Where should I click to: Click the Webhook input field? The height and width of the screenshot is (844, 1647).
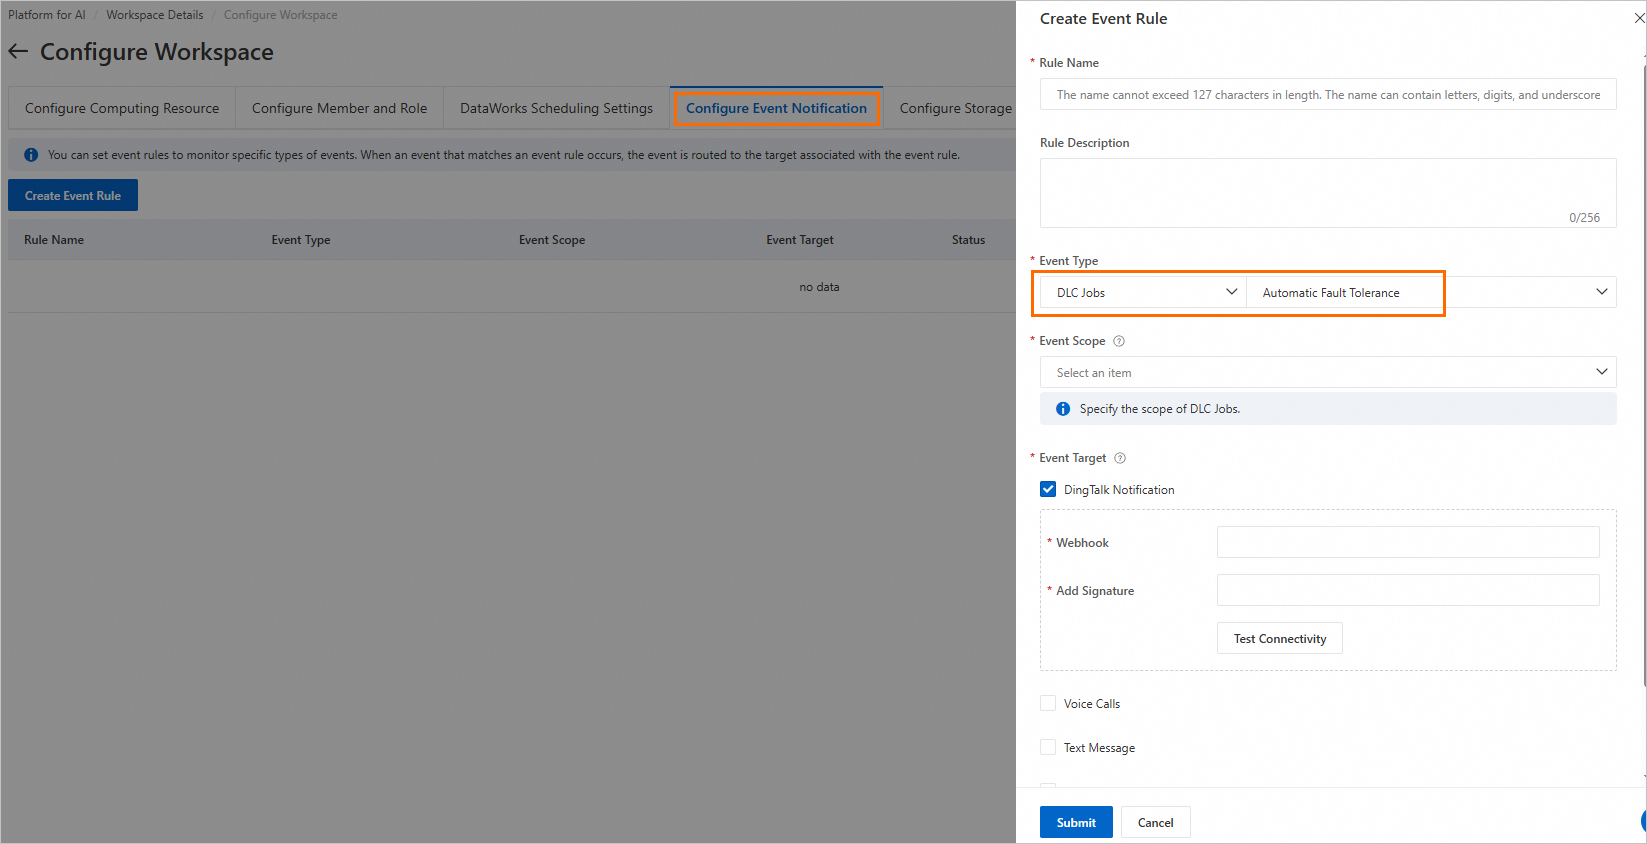(x=1407, y=542)
